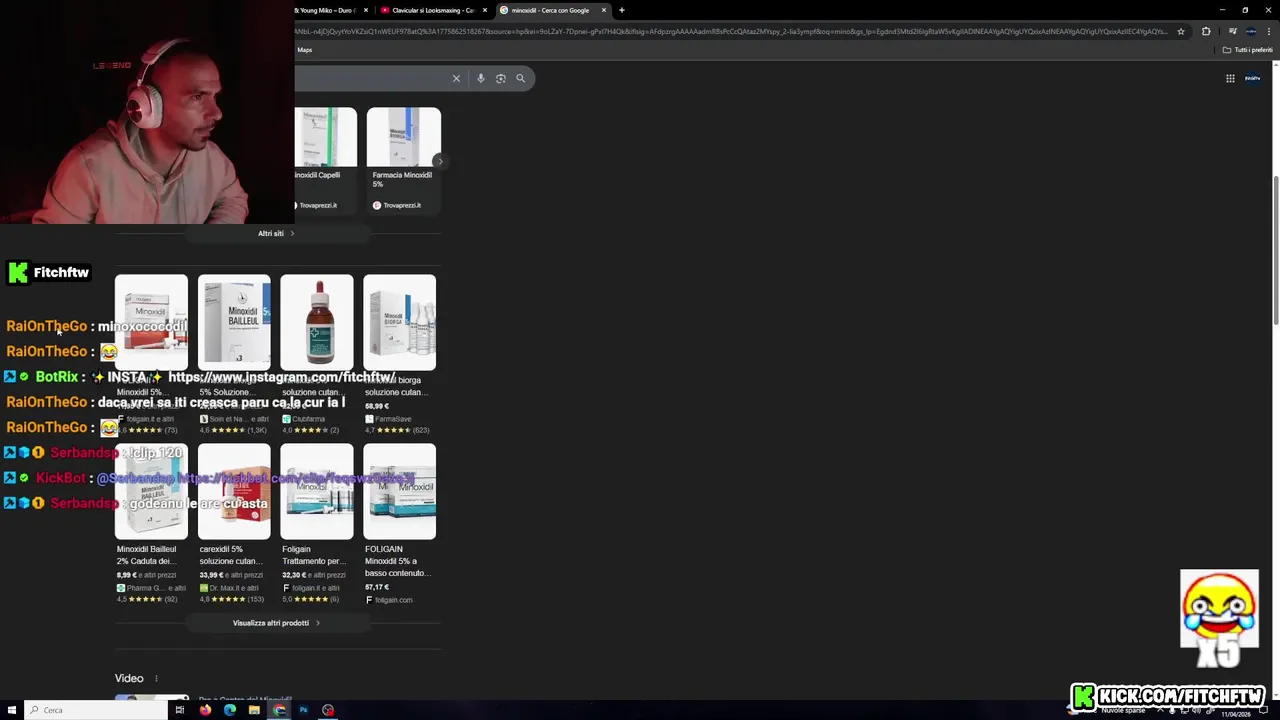1280x720 pixels.
Task: Clear the Google search box with the X
Action: (x=456, y=78)
